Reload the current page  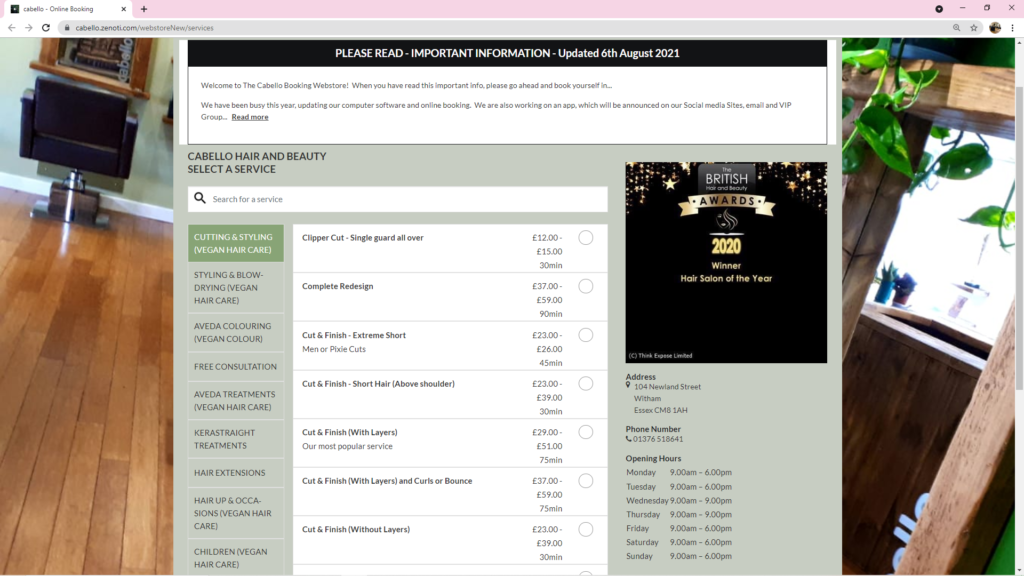point(46,27)
